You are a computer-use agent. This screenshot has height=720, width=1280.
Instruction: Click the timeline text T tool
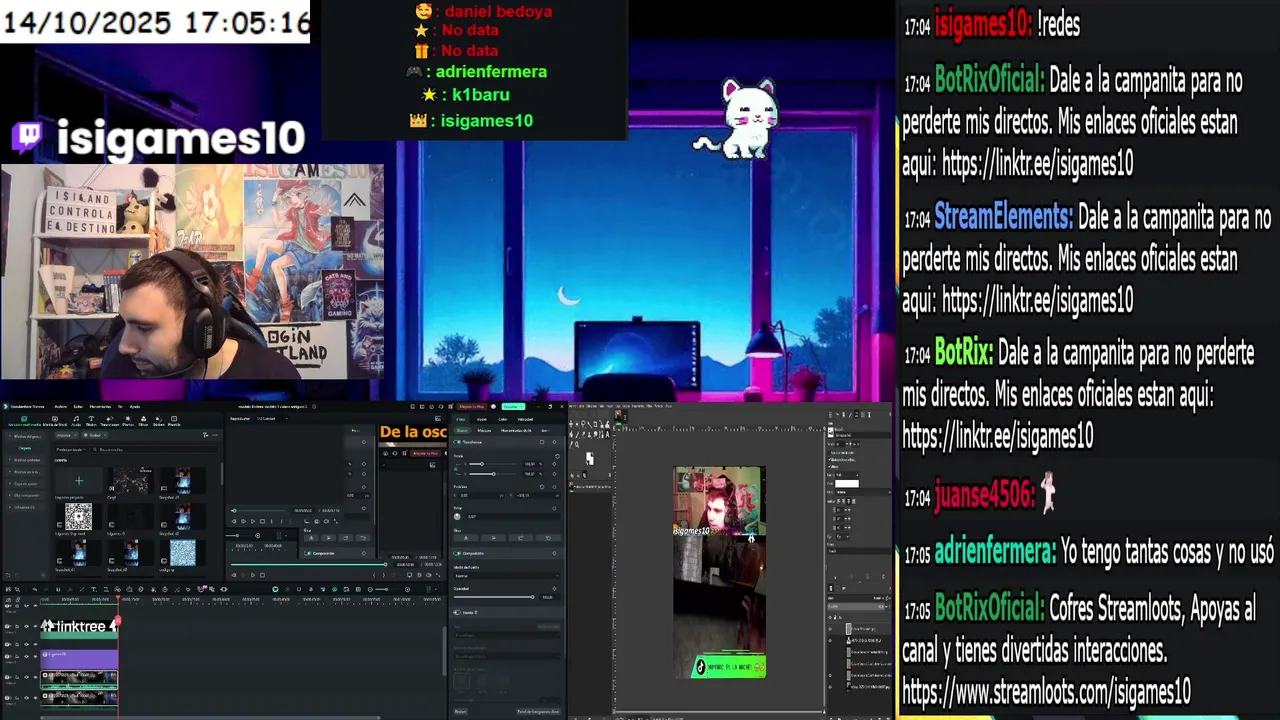[94, 589]
